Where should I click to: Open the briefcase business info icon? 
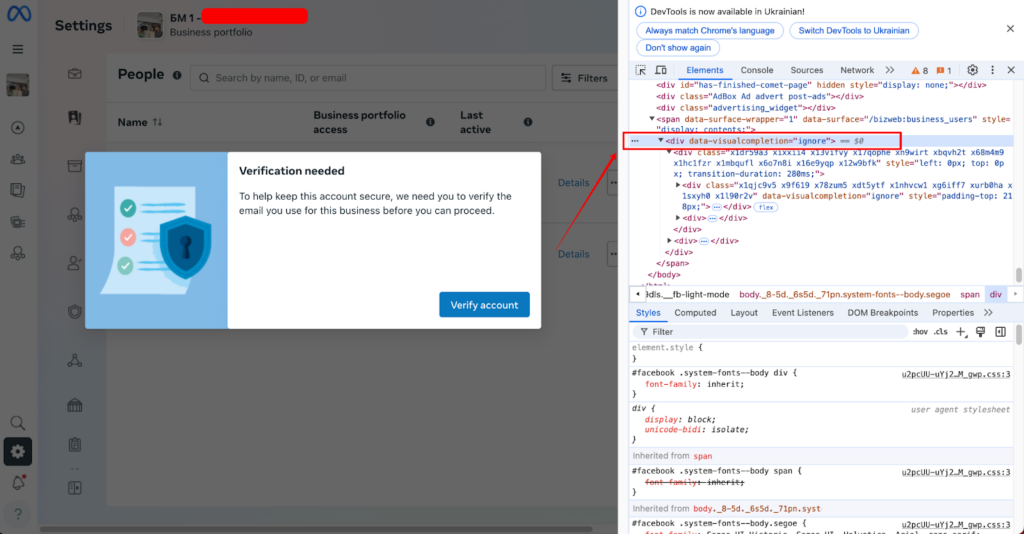(x=75, y=74)
